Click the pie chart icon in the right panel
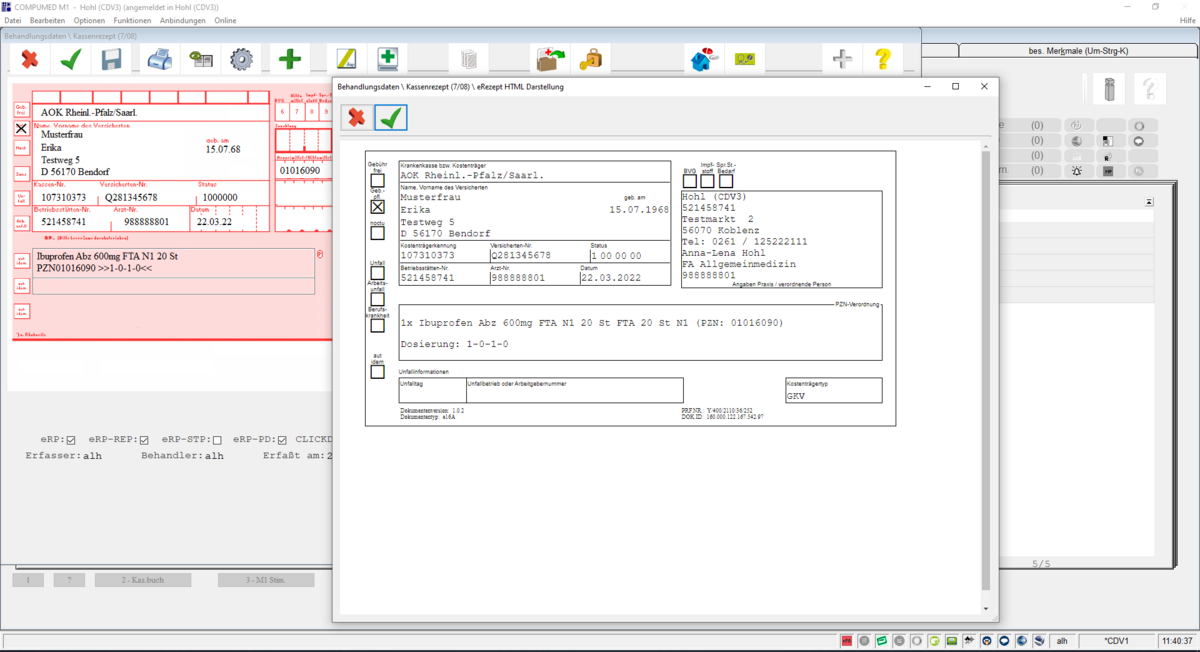 pos(1077,141)
